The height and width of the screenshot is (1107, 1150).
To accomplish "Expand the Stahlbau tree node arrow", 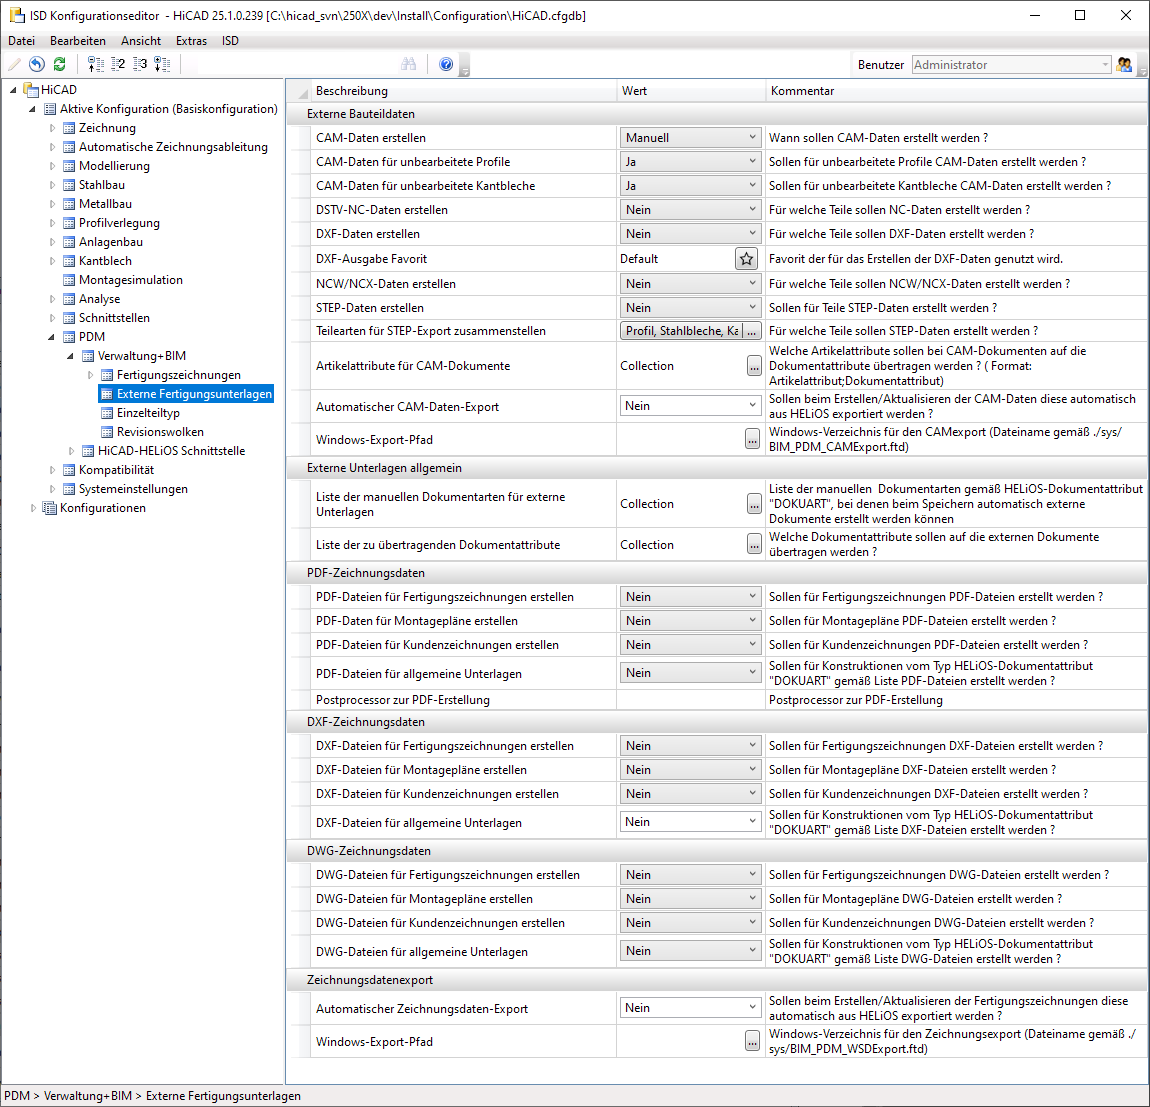I will [x=52, y=186].
